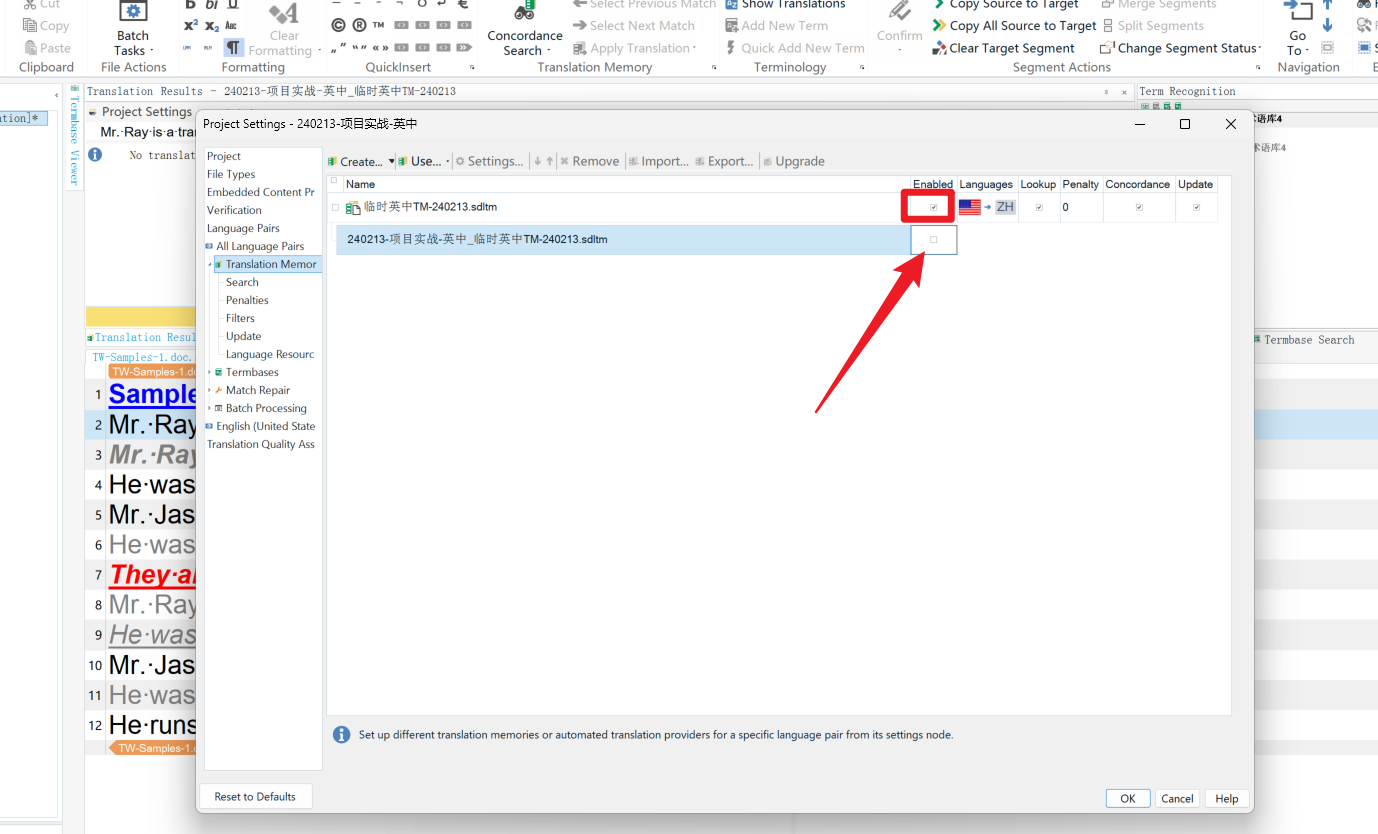Select Penalties in the settings tree
1378x834 pixels.
247,300
